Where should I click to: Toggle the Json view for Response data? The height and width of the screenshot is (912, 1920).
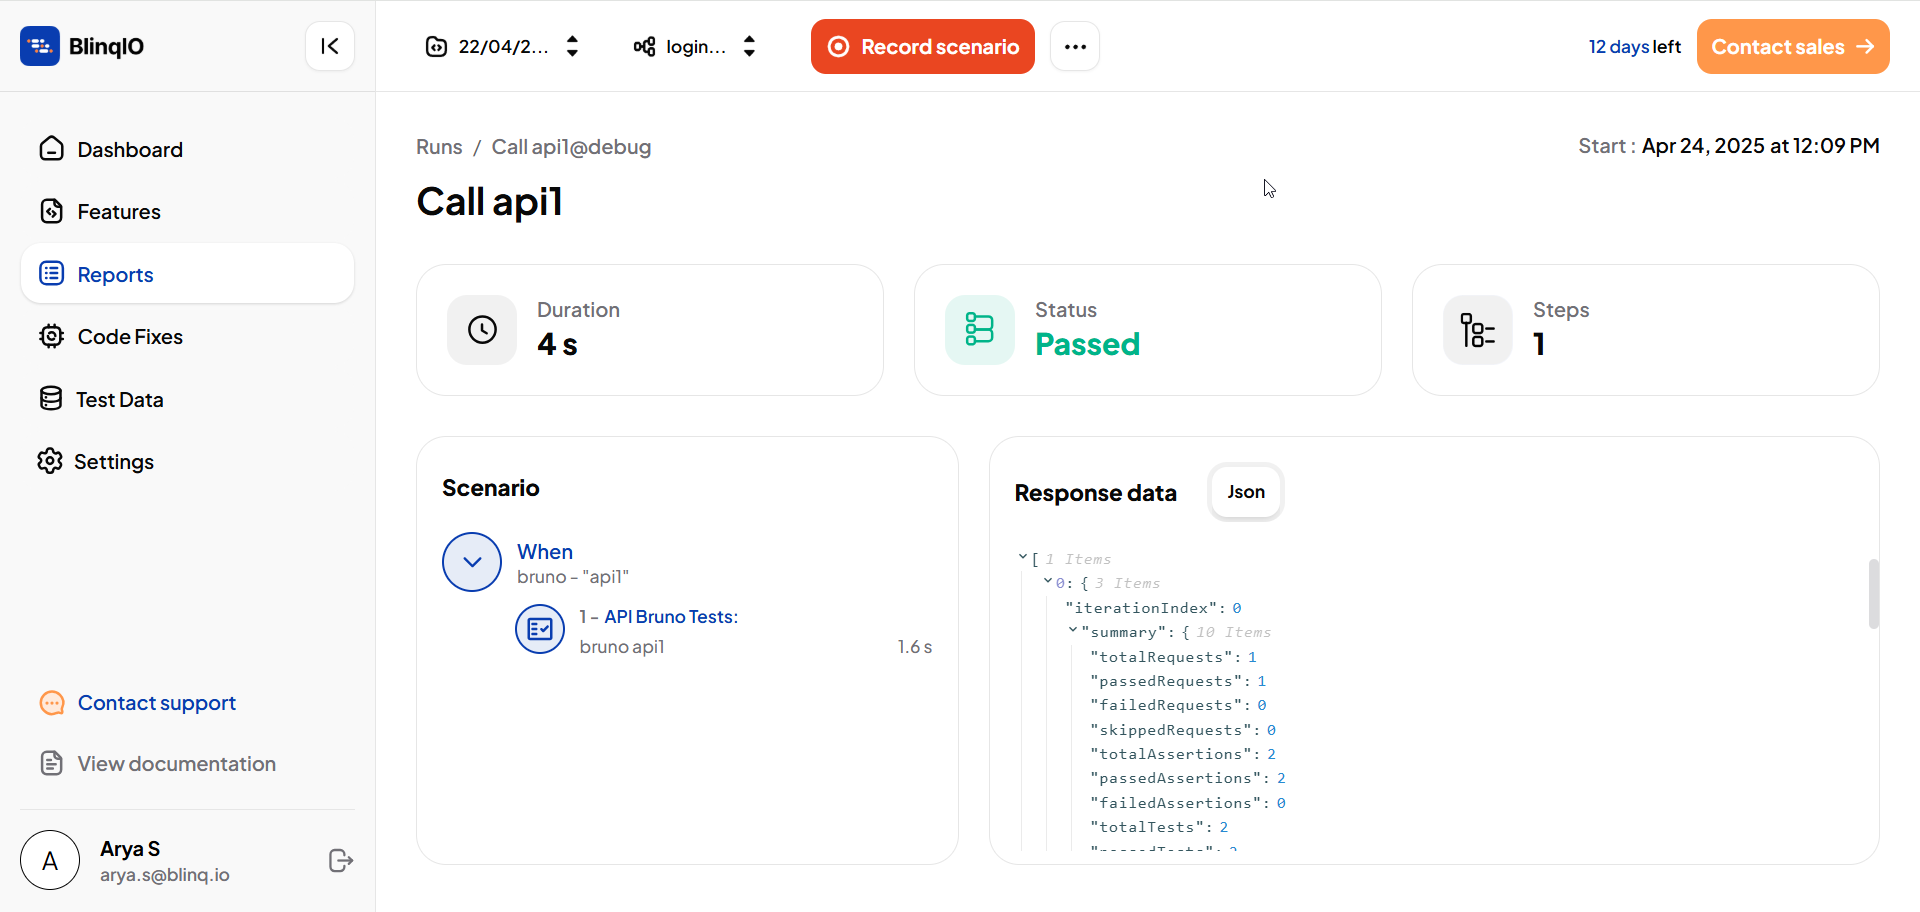pyautogui.click(x=1245, y=491)
